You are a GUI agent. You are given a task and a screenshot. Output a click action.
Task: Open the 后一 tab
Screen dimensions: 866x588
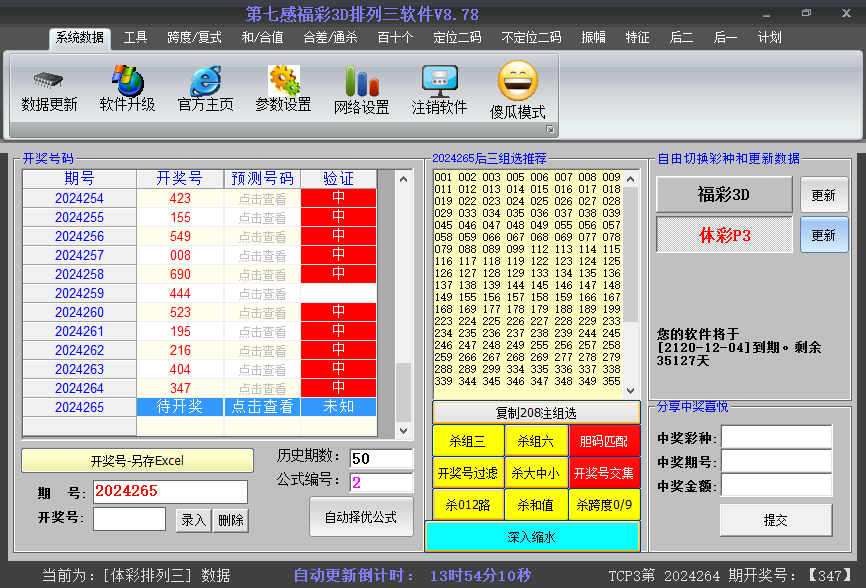point(725,38)
